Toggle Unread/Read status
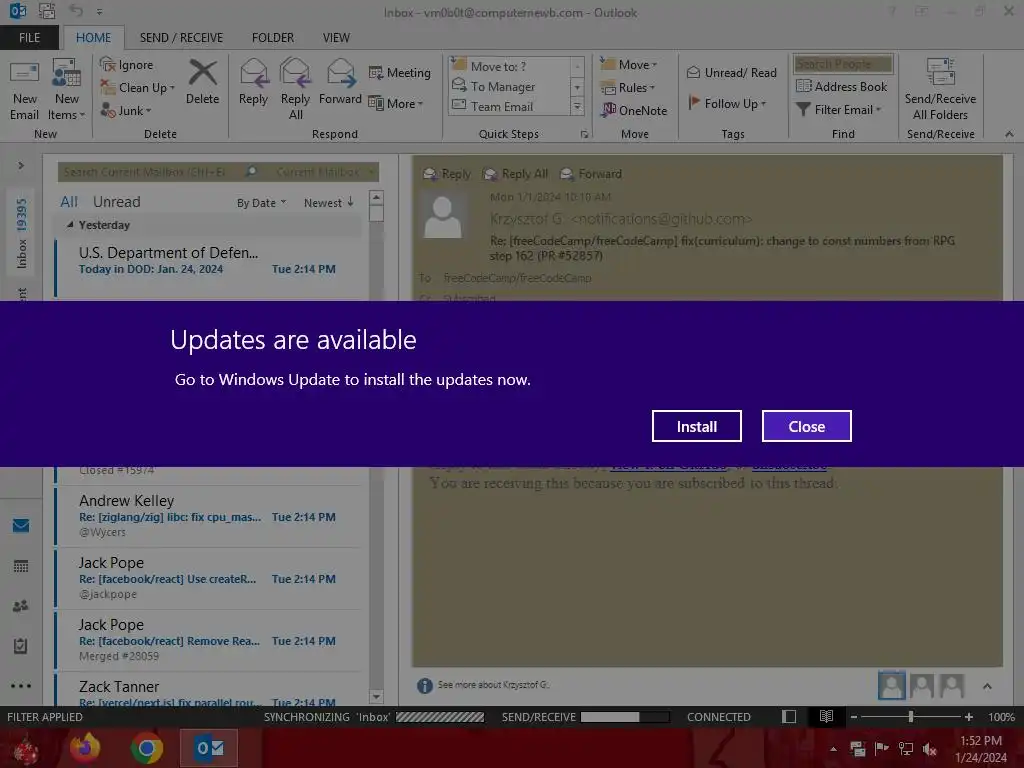 pyautogui.click(x=731, y=72)
